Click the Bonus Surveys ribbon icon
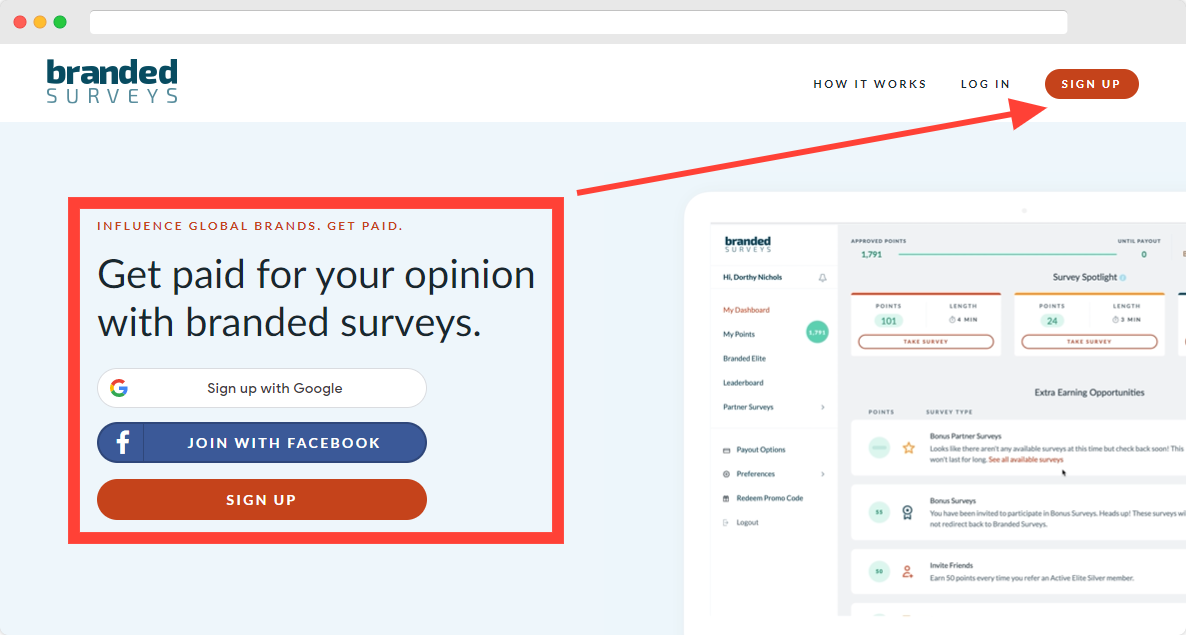This screenshot has width=1186, height=635. [x=907, y=512]
